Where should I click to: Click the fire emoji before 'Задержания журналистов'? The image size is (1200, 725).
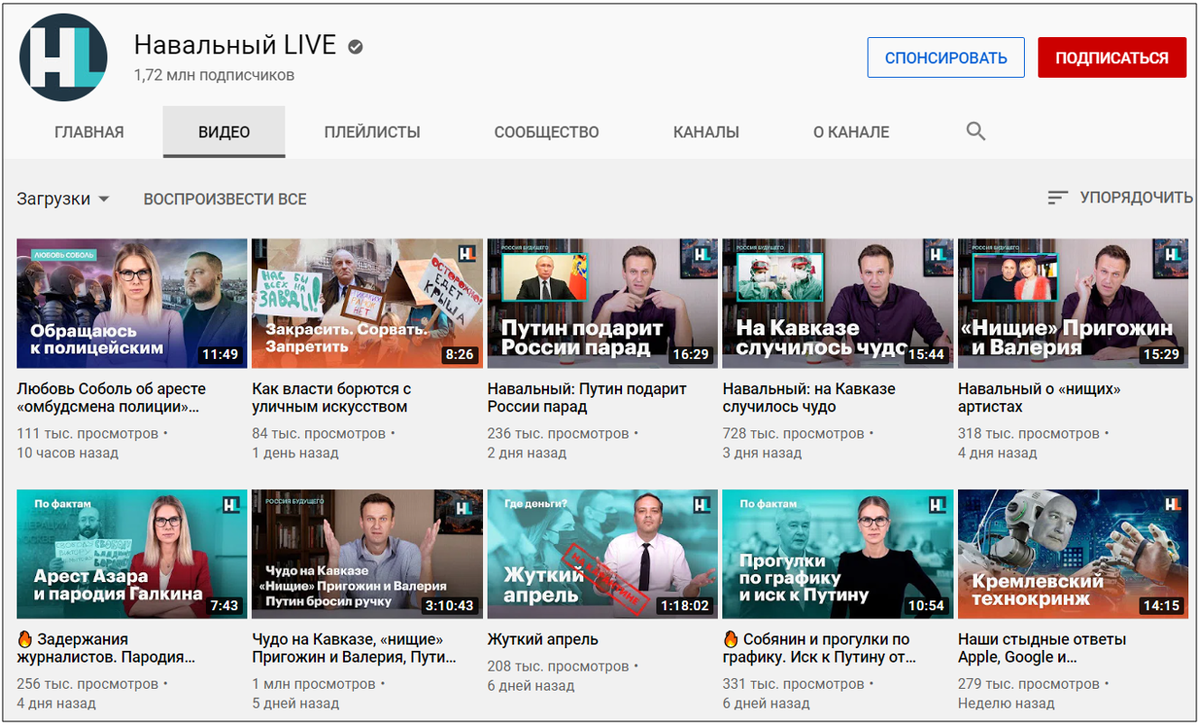click(26, 639)
